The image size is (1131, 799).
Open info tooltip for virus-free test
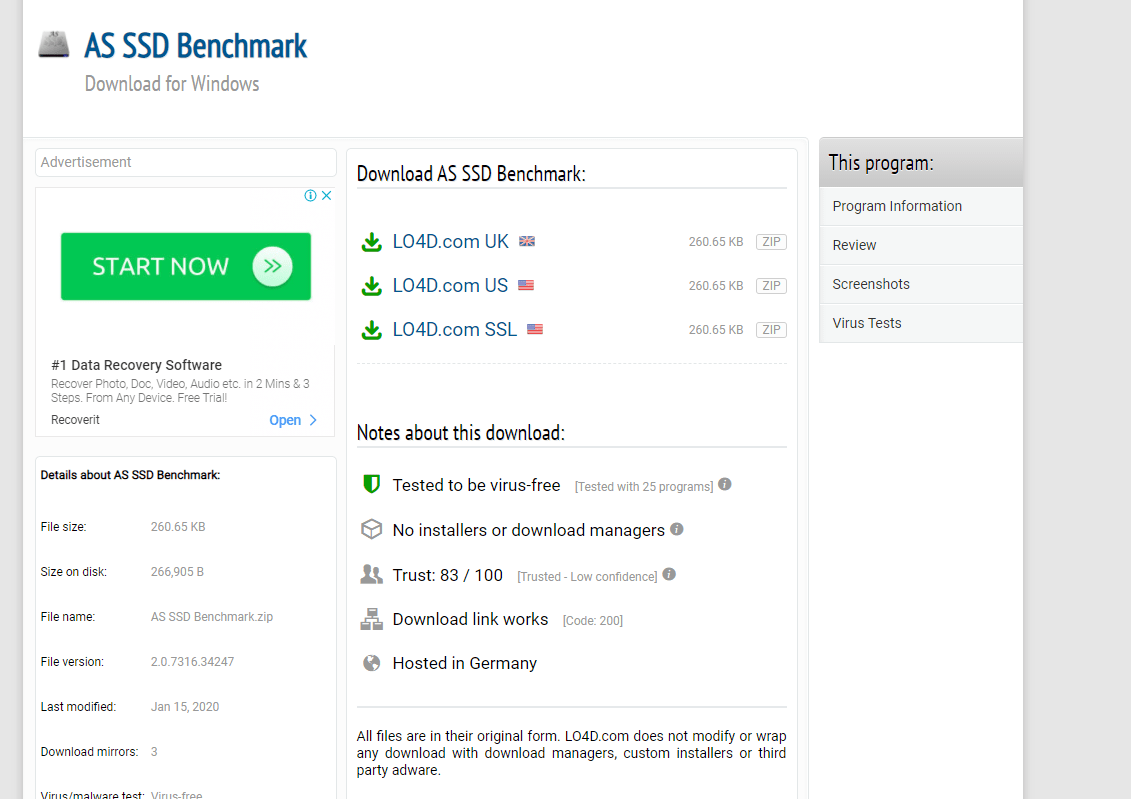tap(725, 485)
